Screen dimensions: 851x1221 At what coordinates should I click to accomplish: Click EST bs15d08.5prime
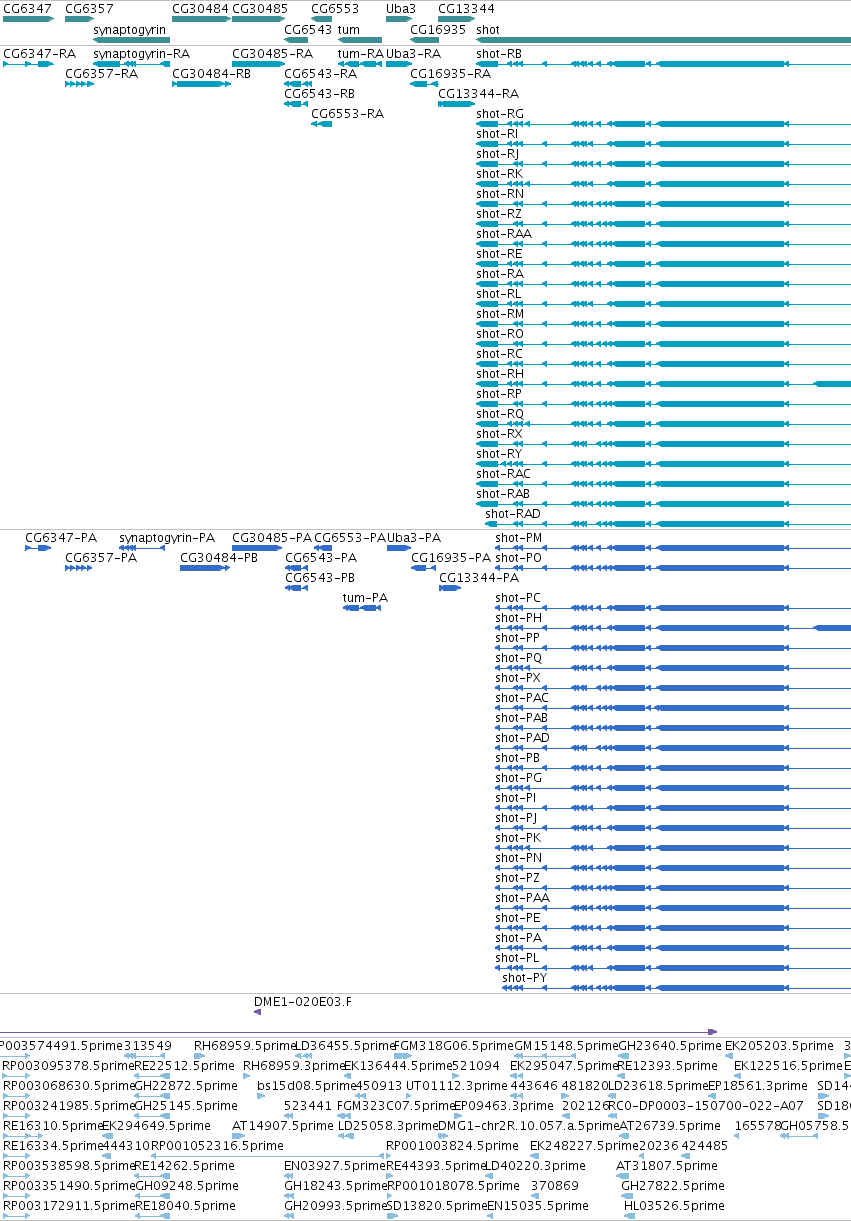pyautogui.click(x=307, y=1085)
